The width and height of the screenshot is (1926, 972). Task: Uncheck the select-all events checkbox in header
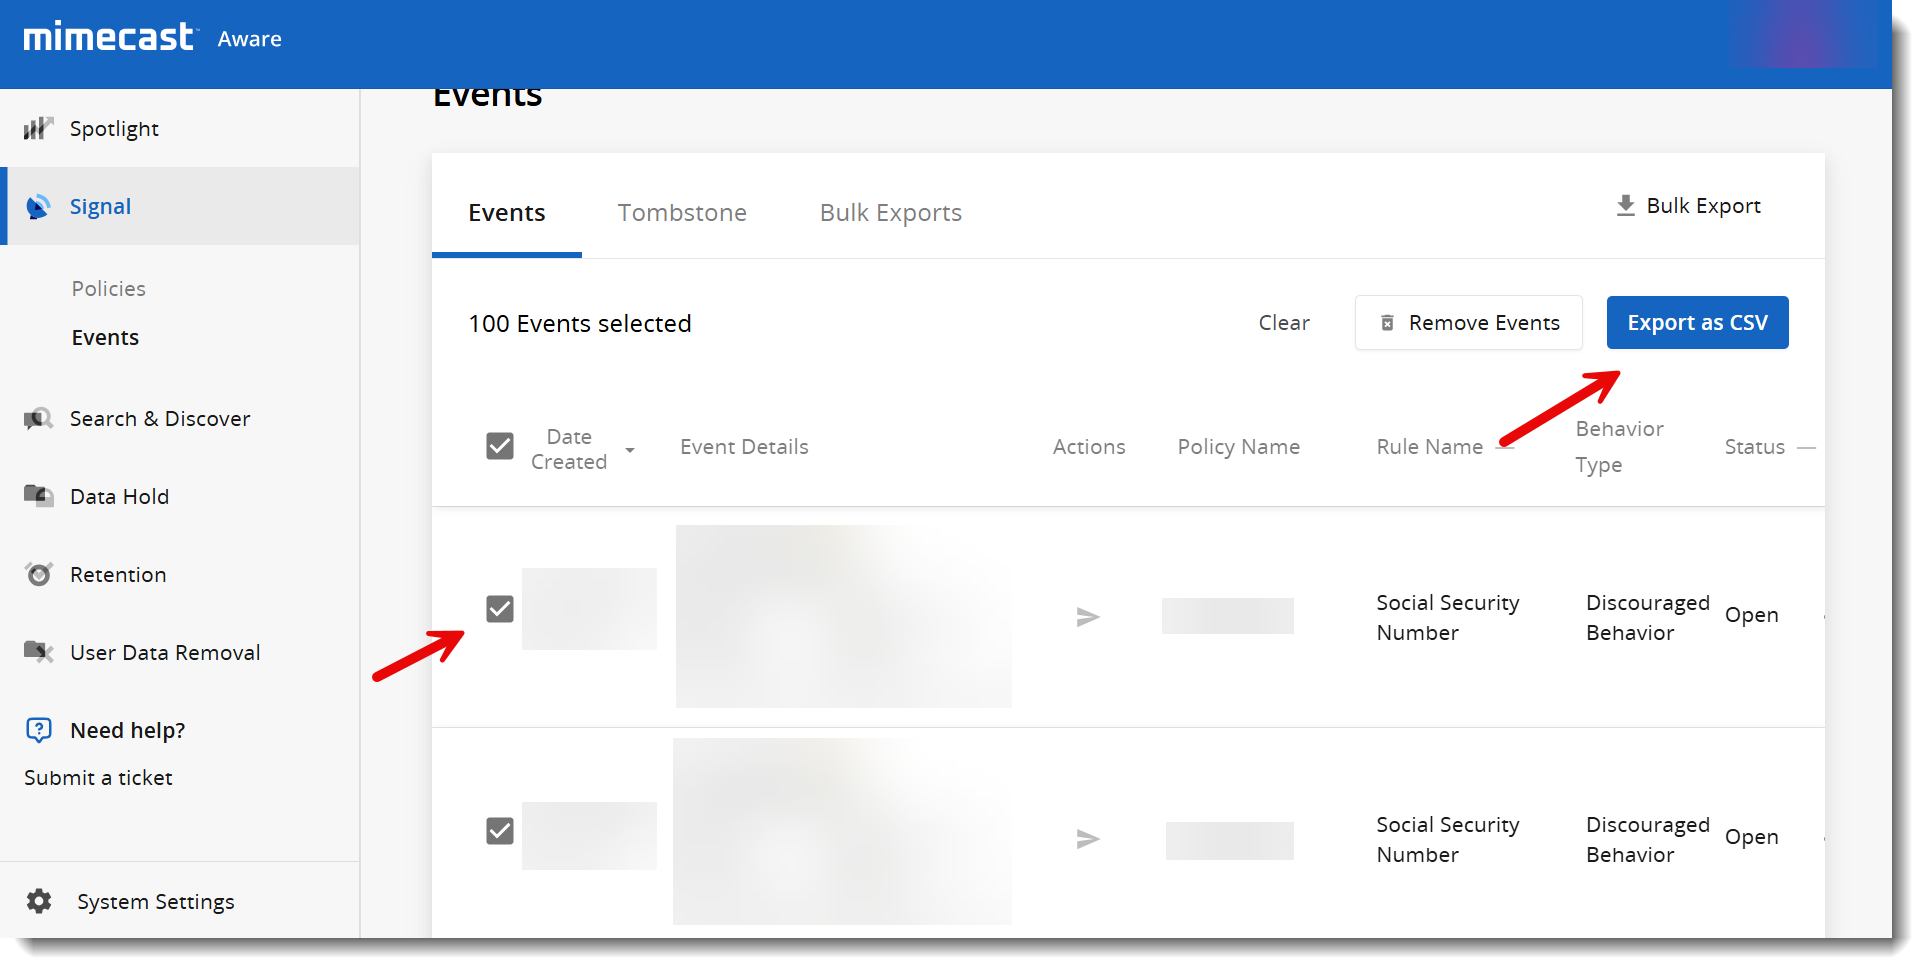click(x=500, y=447)
